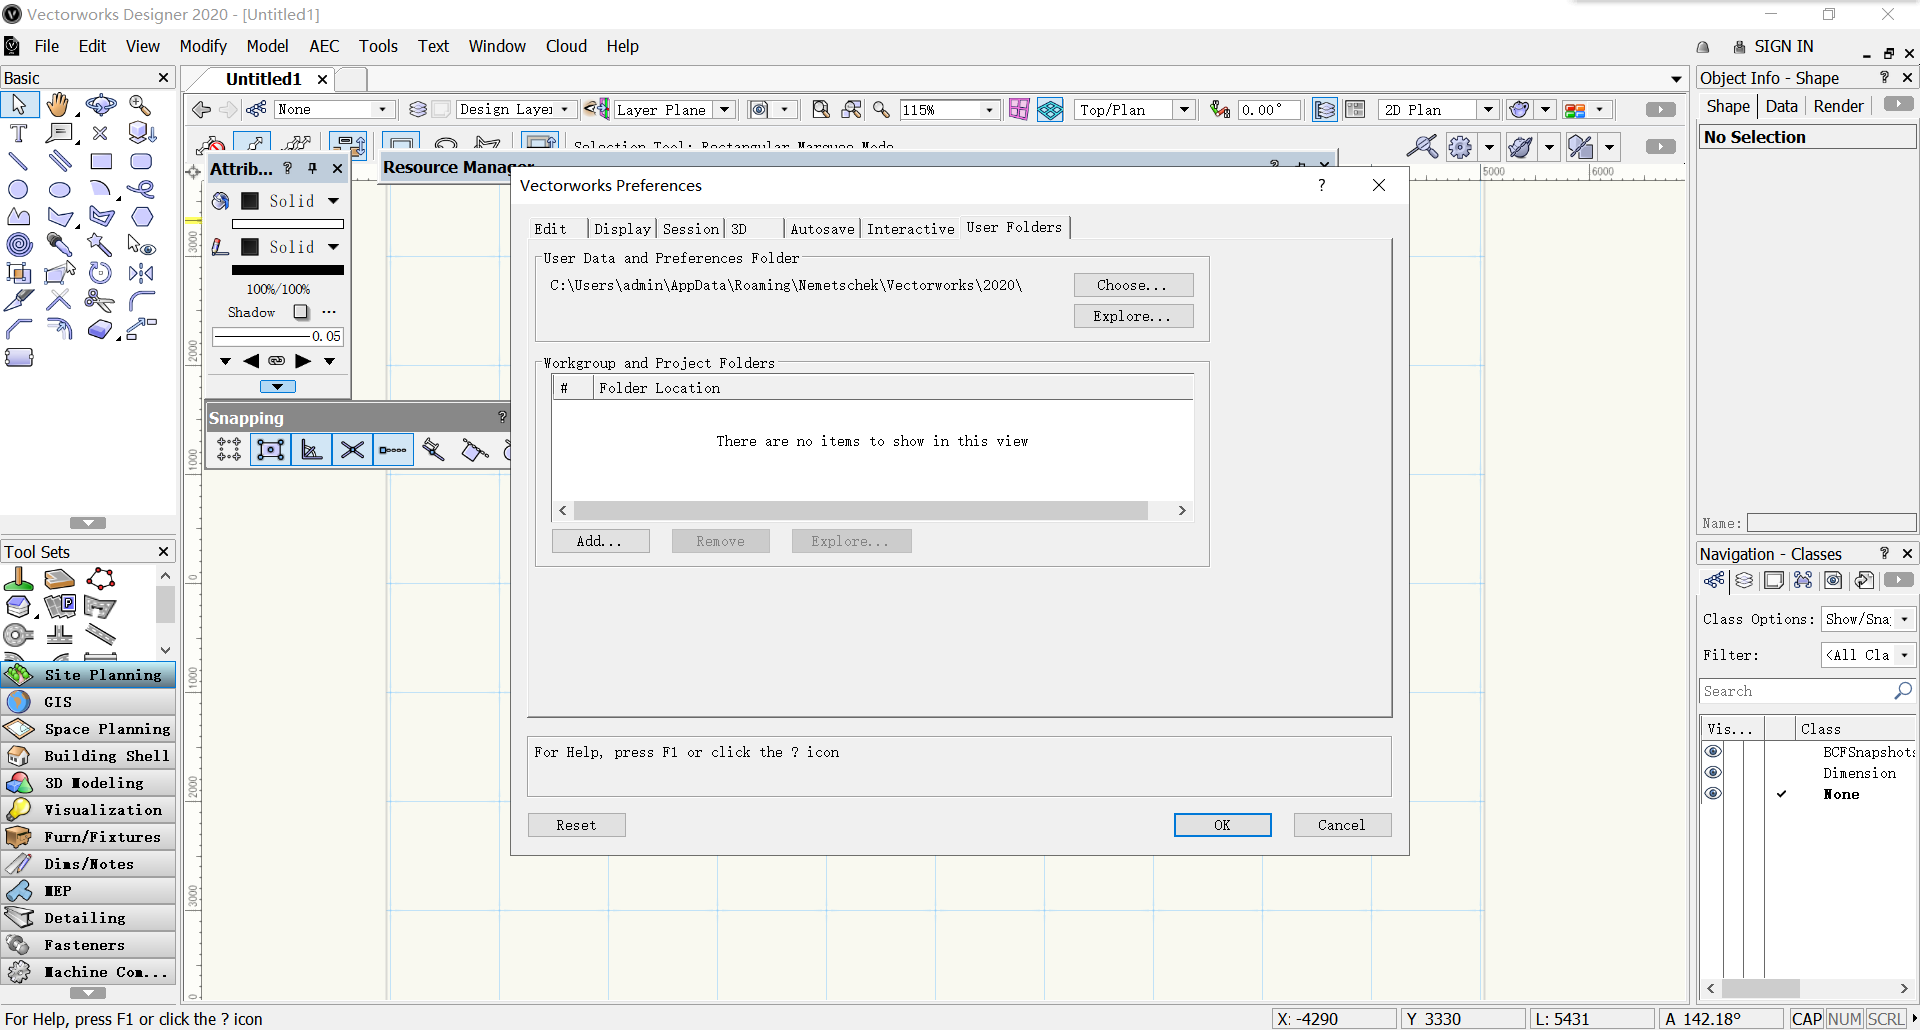Open Quick Preferences gear icon
Screen dimensions: 1920x1030
[x=1460, y=147]
